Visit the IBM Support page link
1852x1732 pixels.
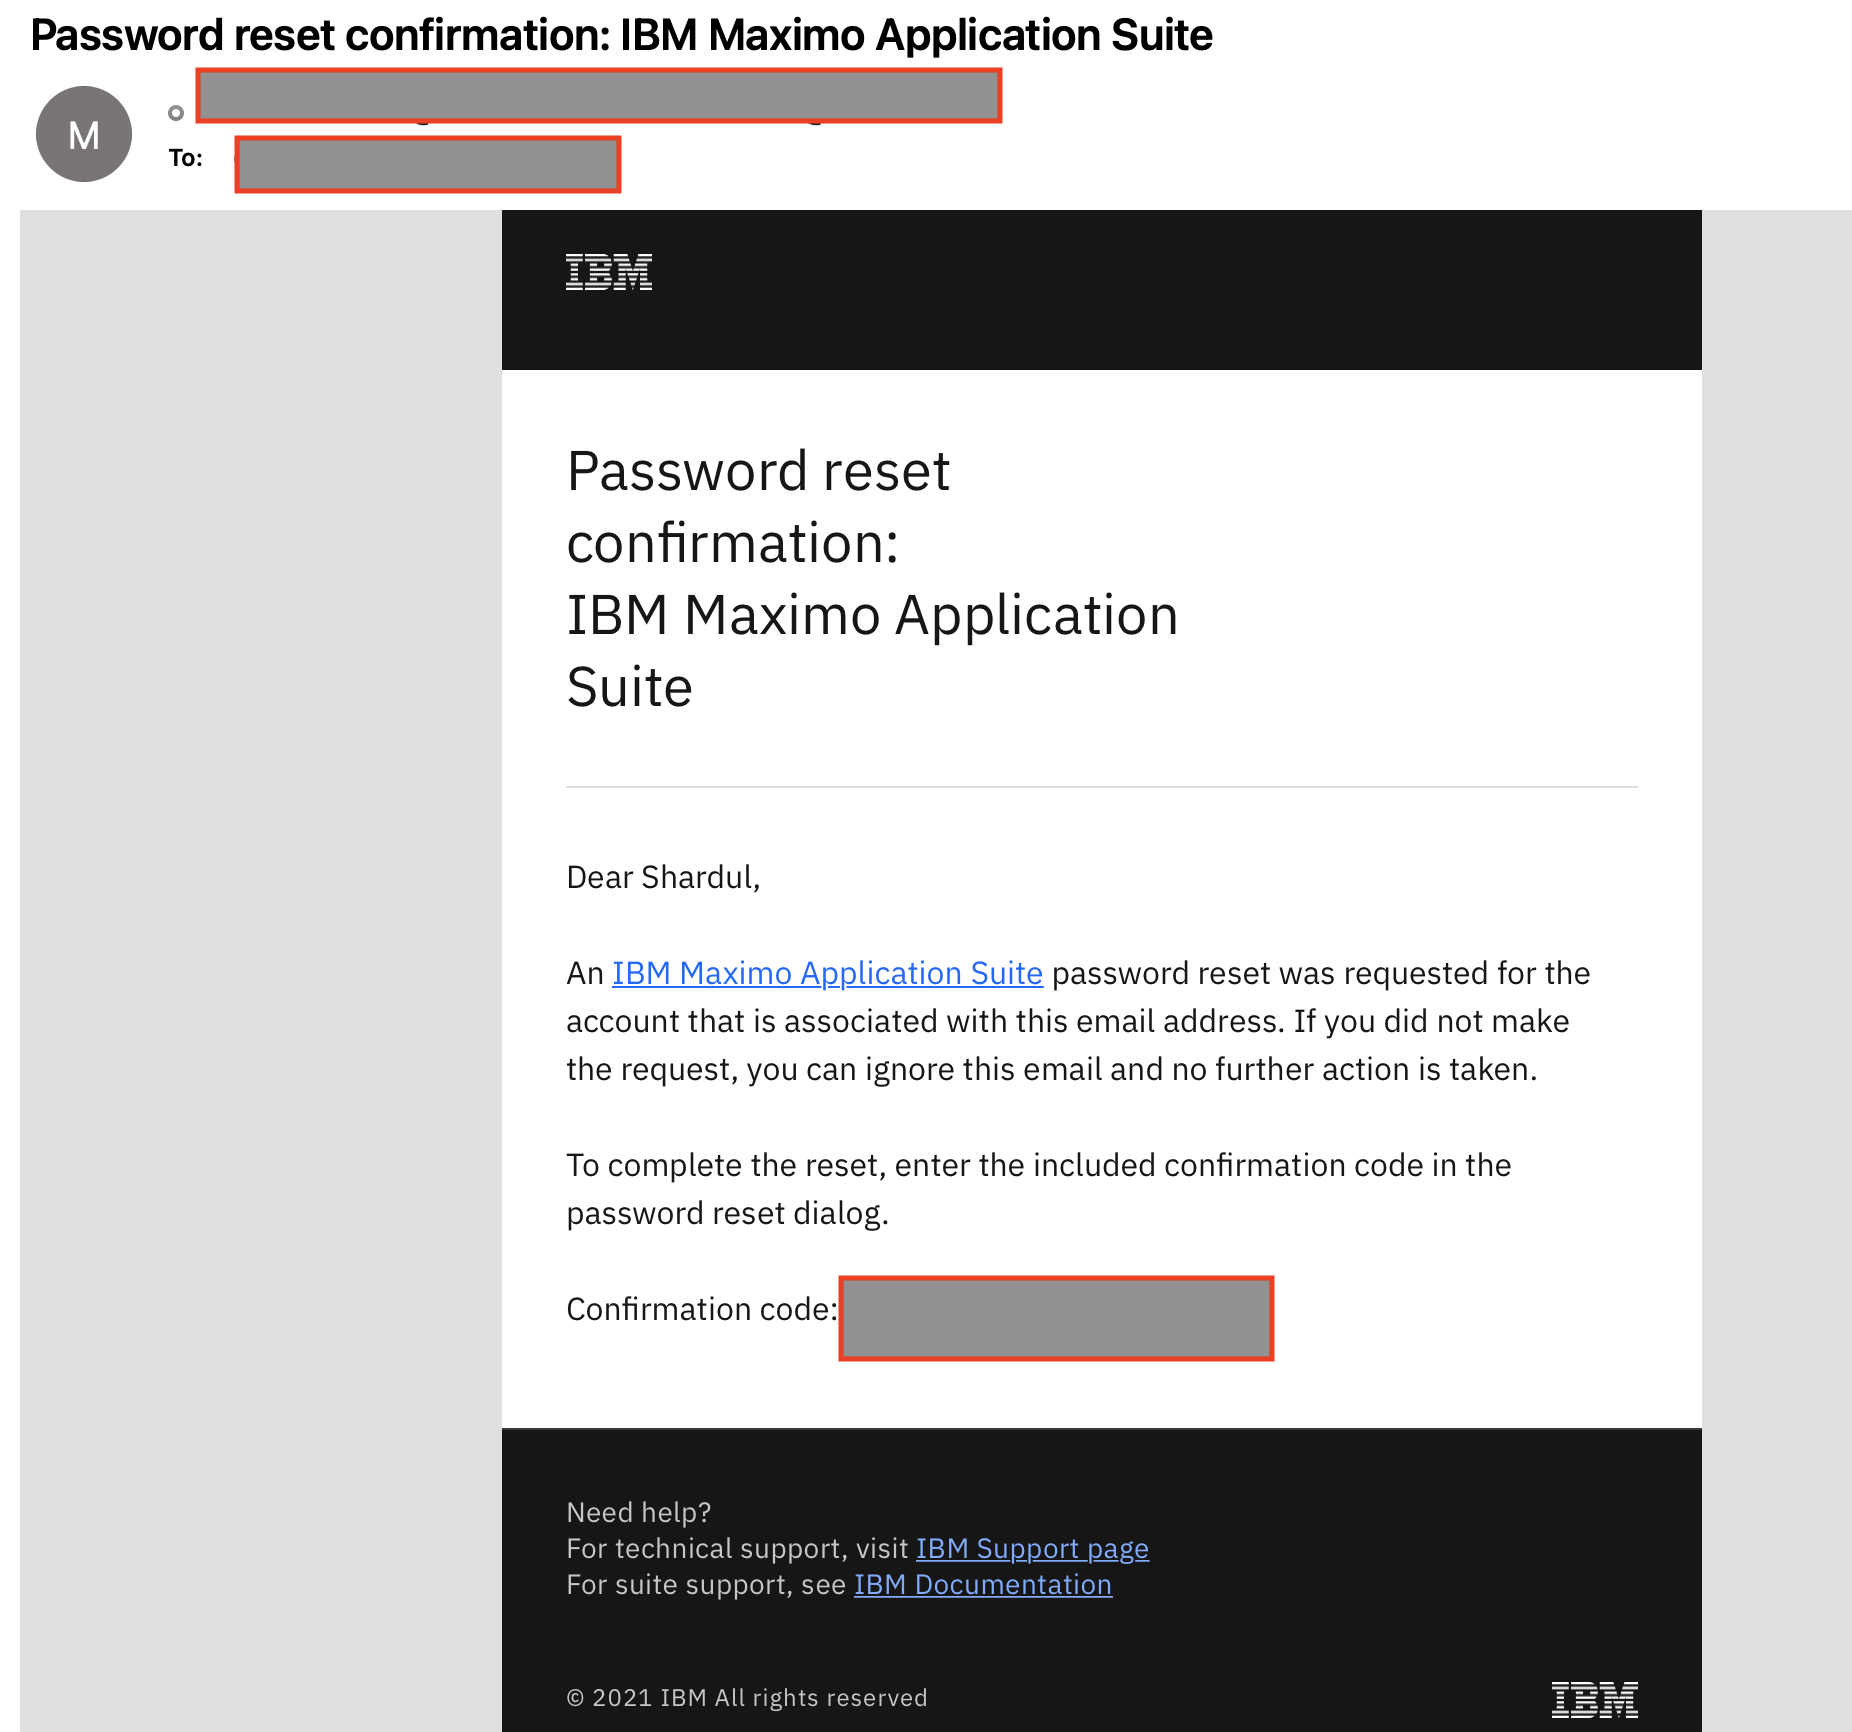[x=1032, y=1548]
